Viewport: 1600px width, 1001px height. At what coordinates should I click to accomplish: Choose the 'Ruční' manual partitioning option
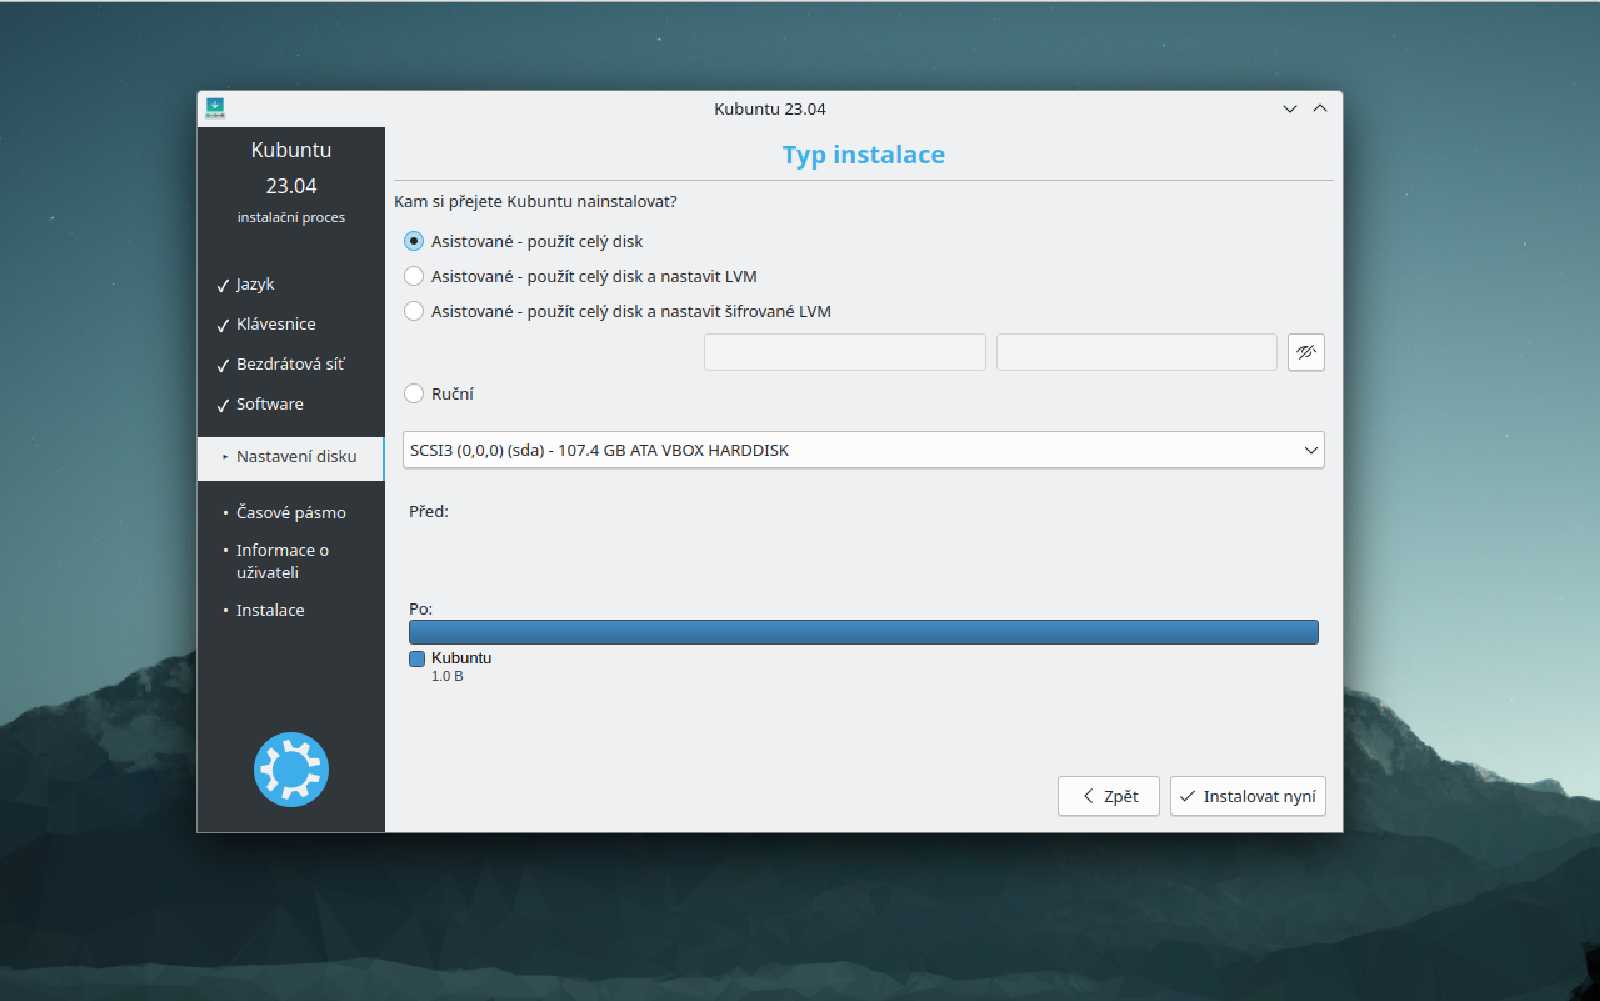[x=439, y=394]
